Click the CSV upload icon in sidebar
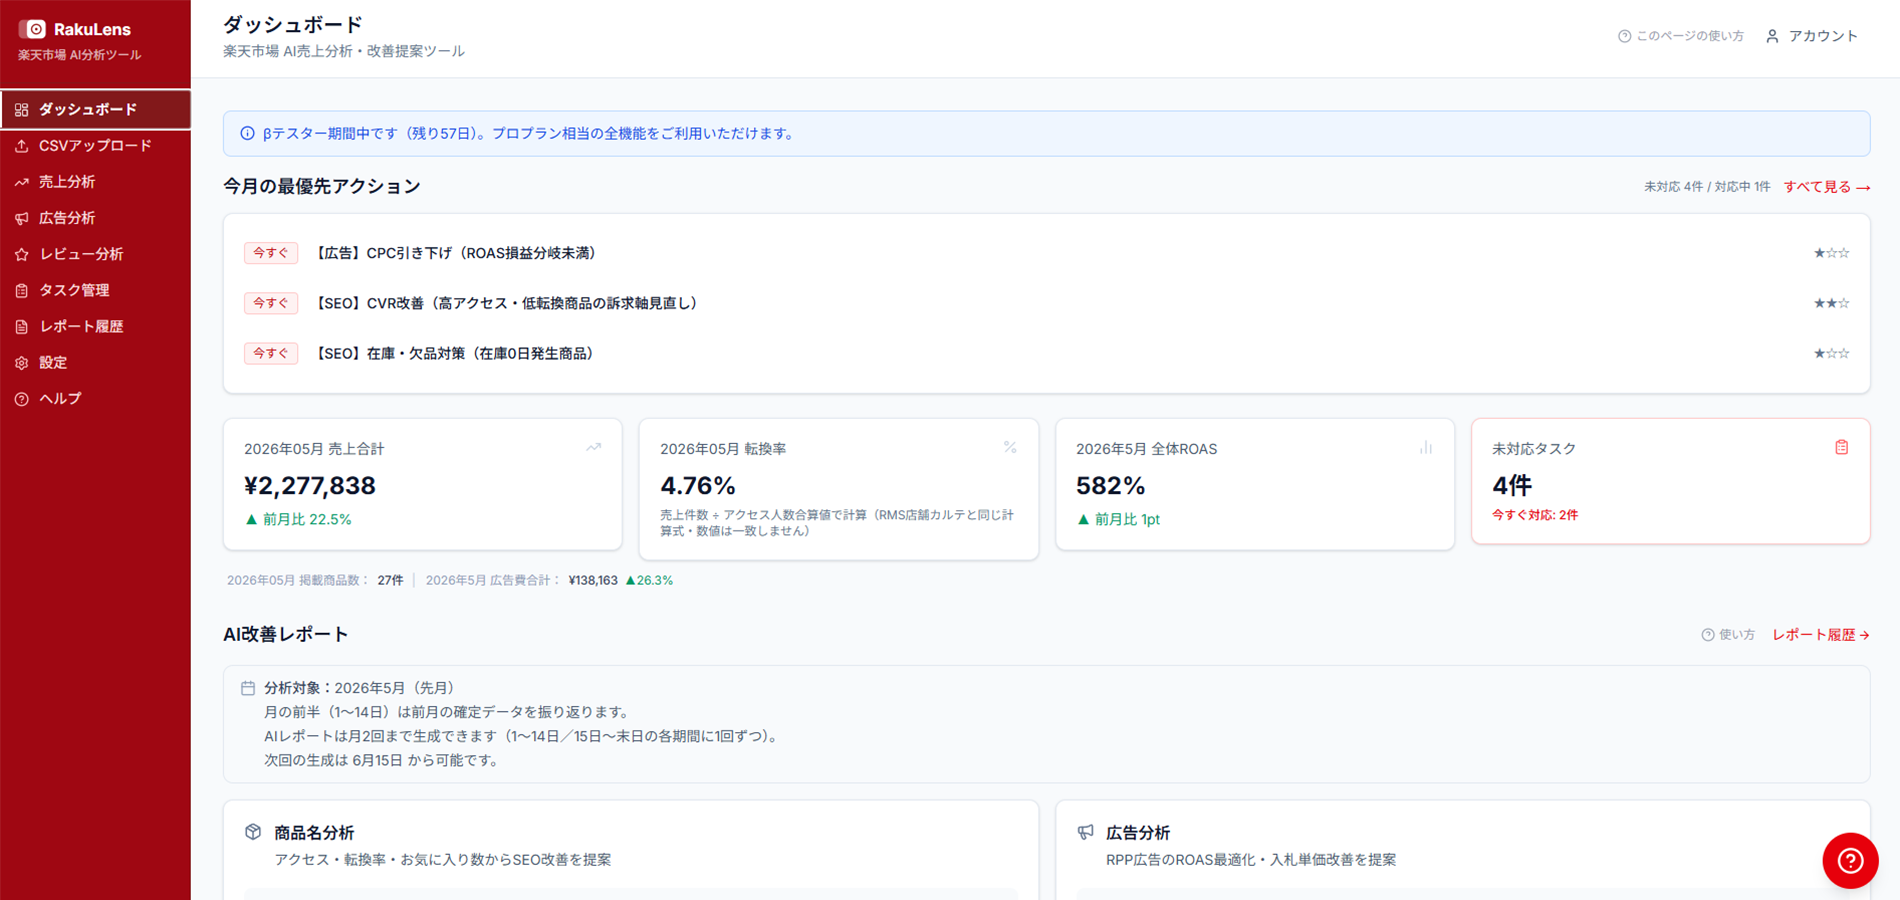 click(22, 146)
